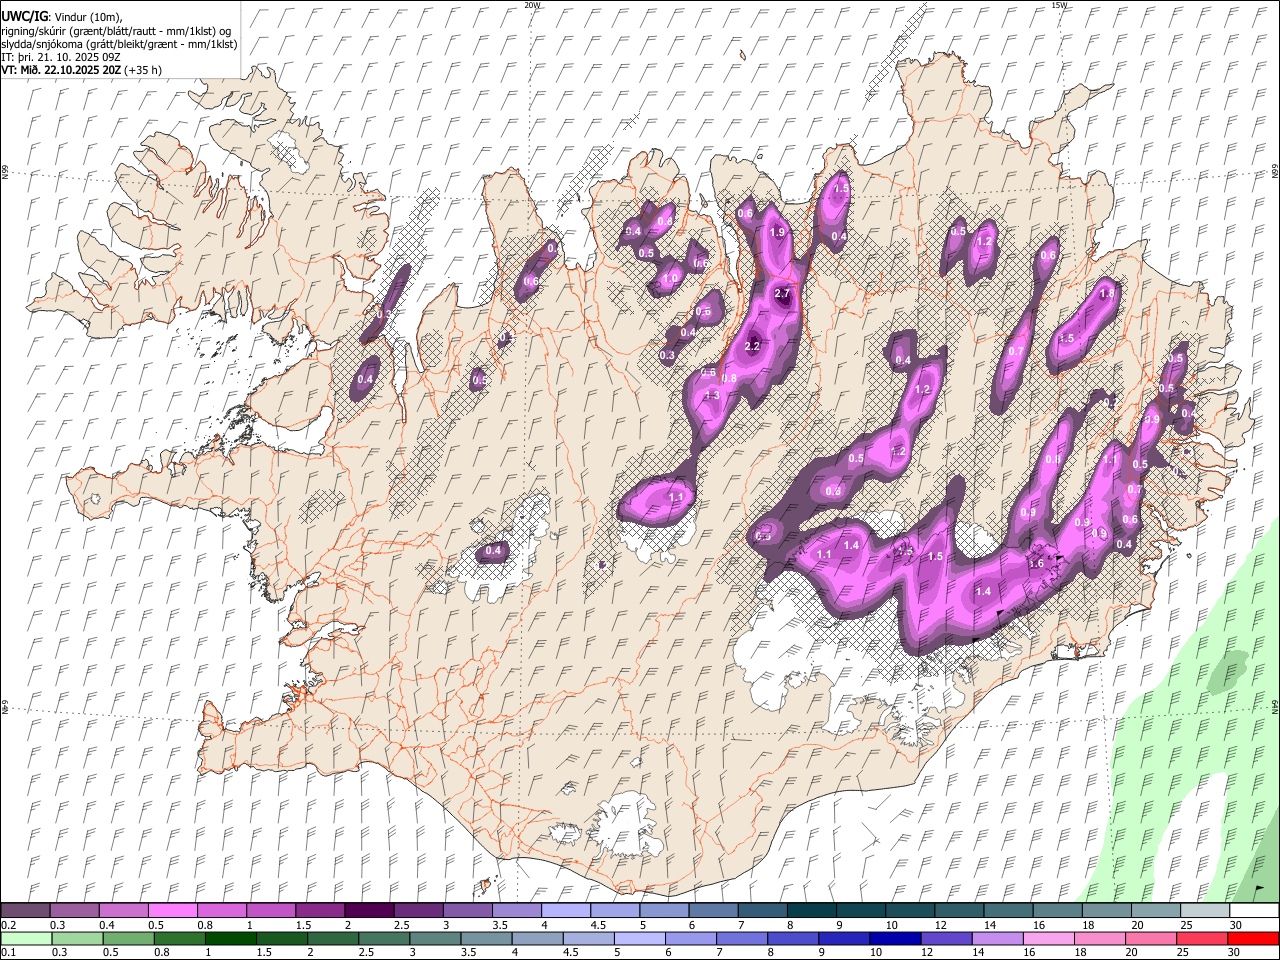This screenshot has height=960, width=1280.
Task: Pick light lavender snow swatch starting at 4
Action: 566,910
